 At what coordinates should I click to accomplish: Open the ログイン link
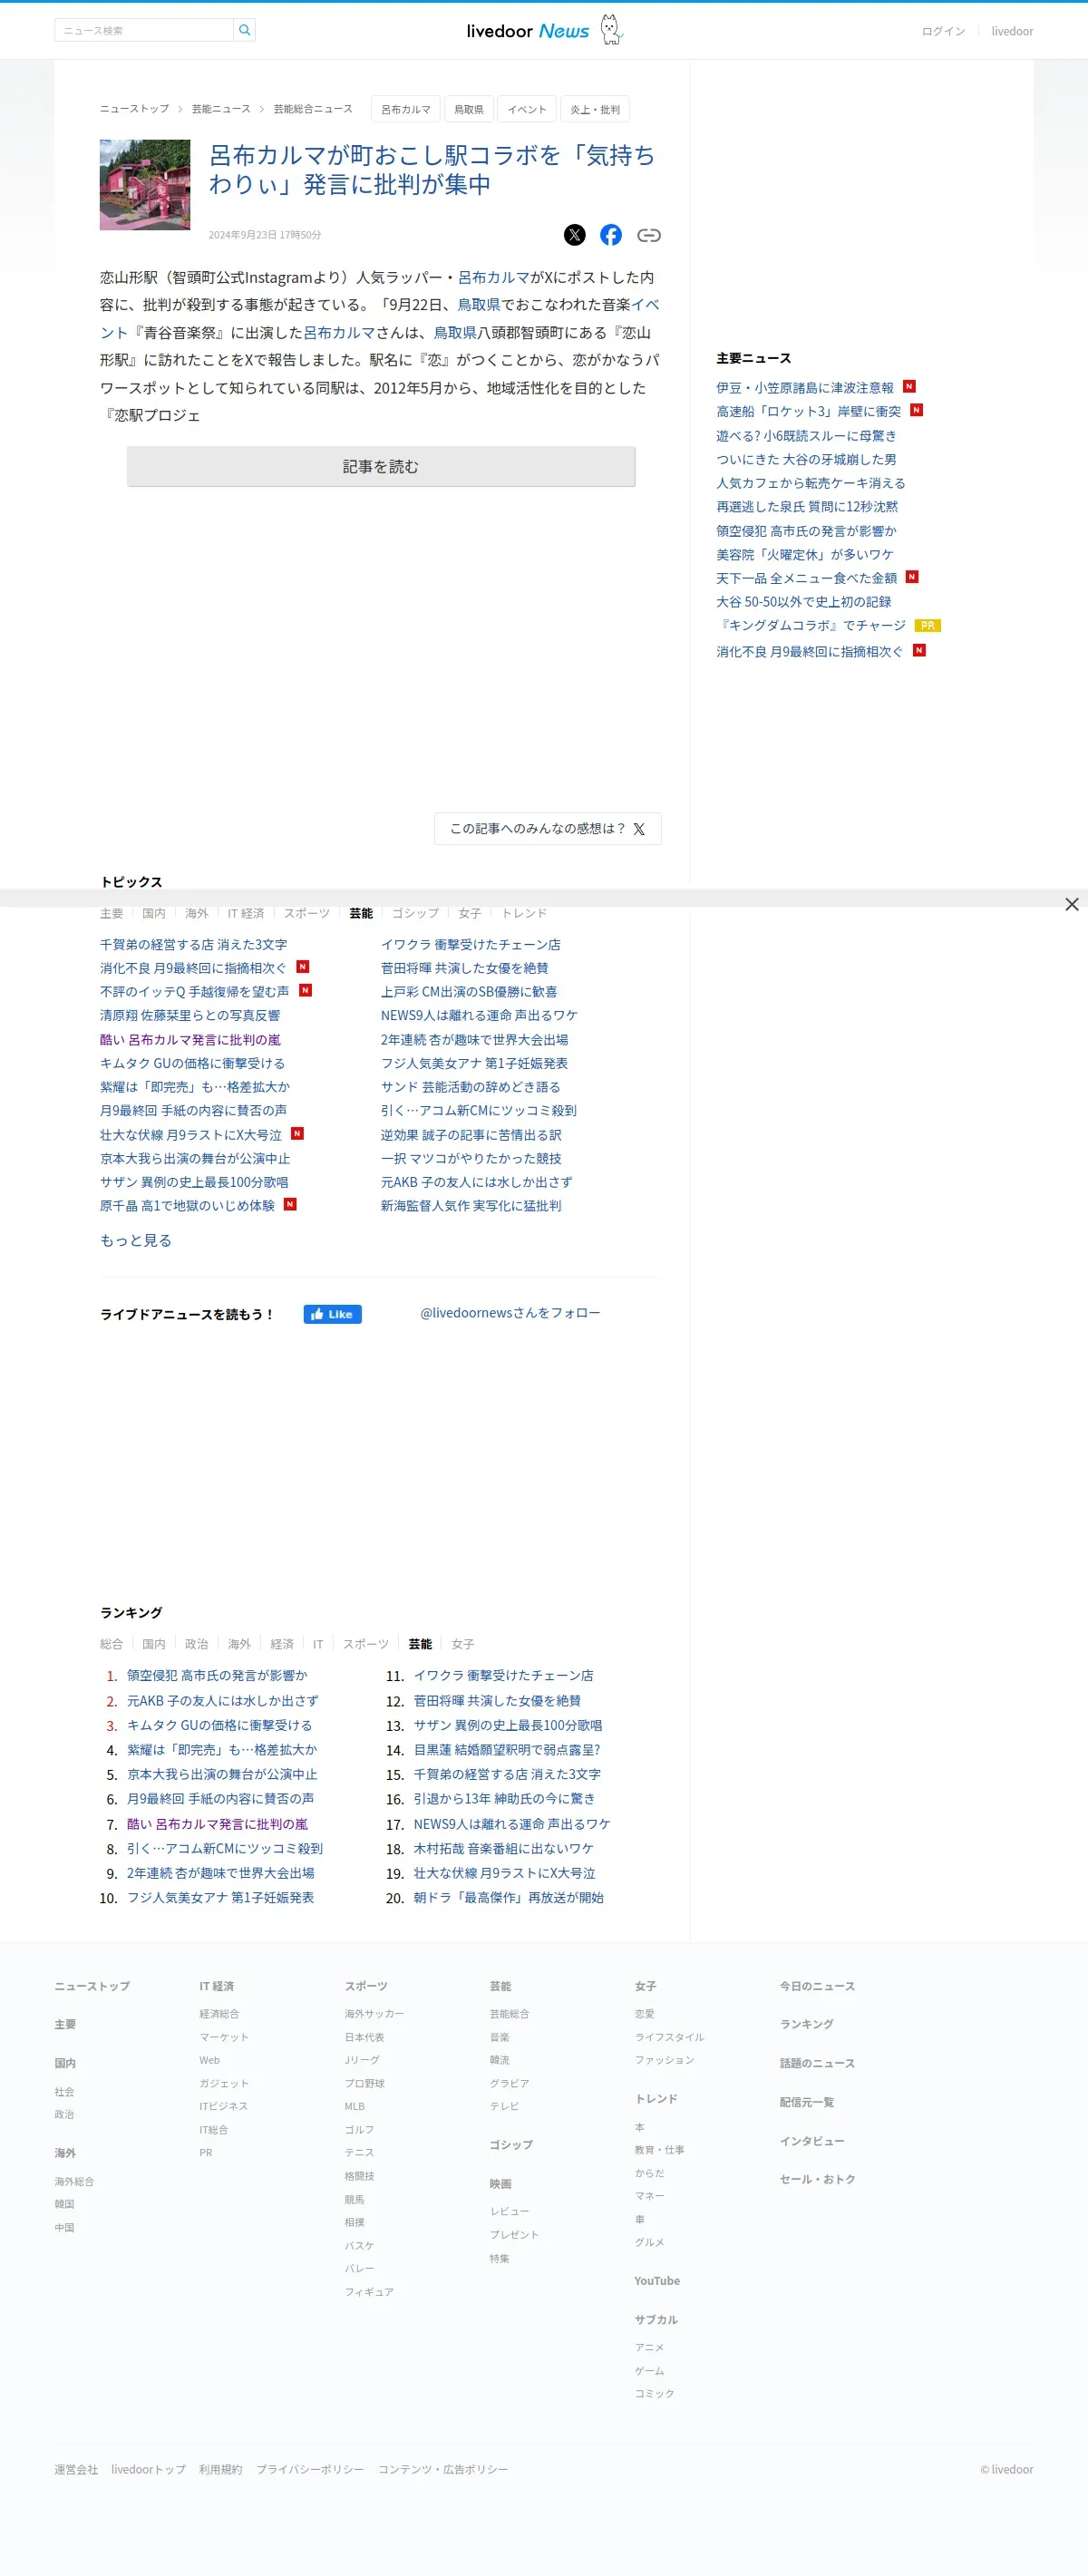943,31
